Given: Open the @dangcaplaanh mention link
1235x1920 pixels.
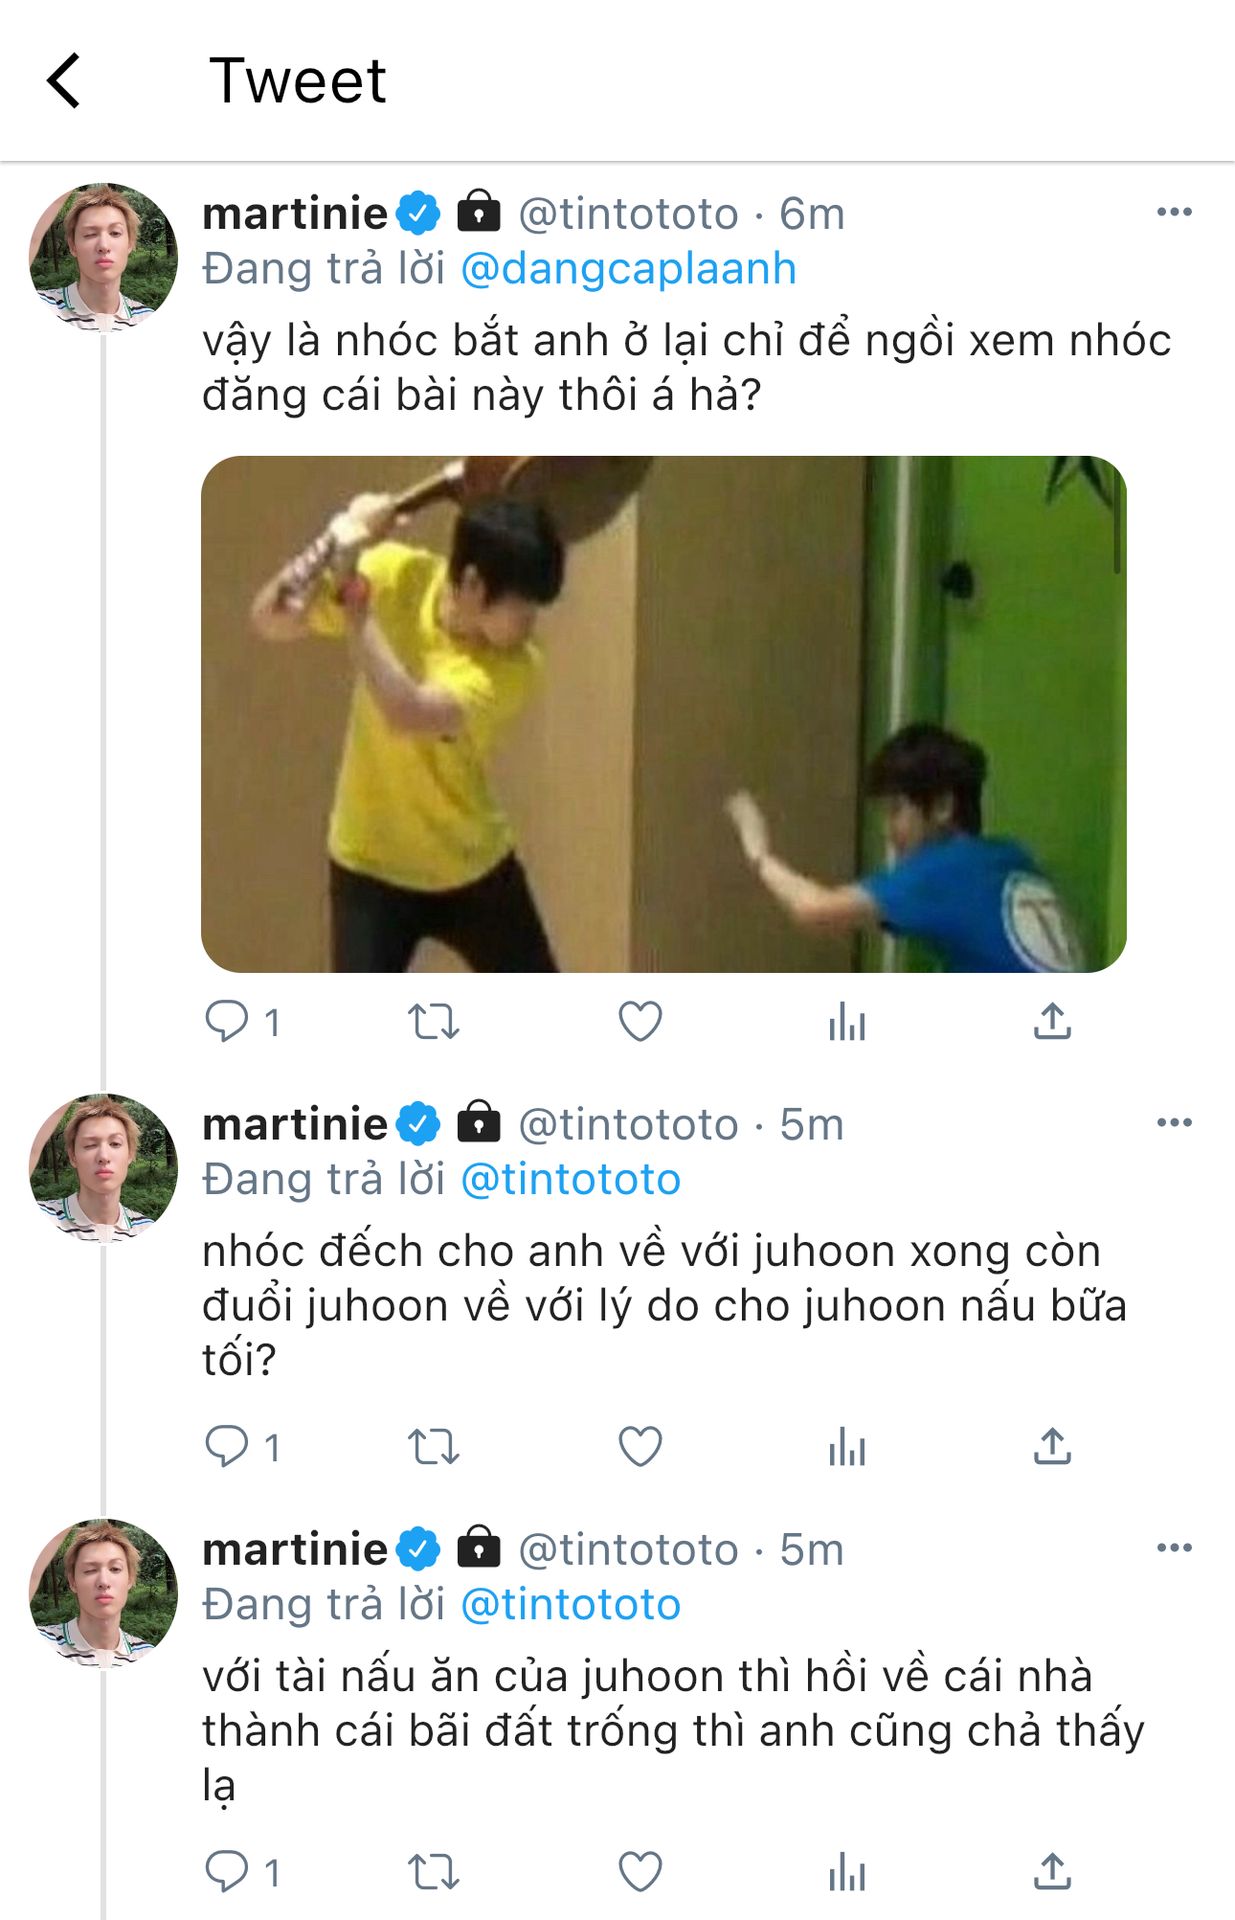Looking at the screenshot, I should point(628,269).
